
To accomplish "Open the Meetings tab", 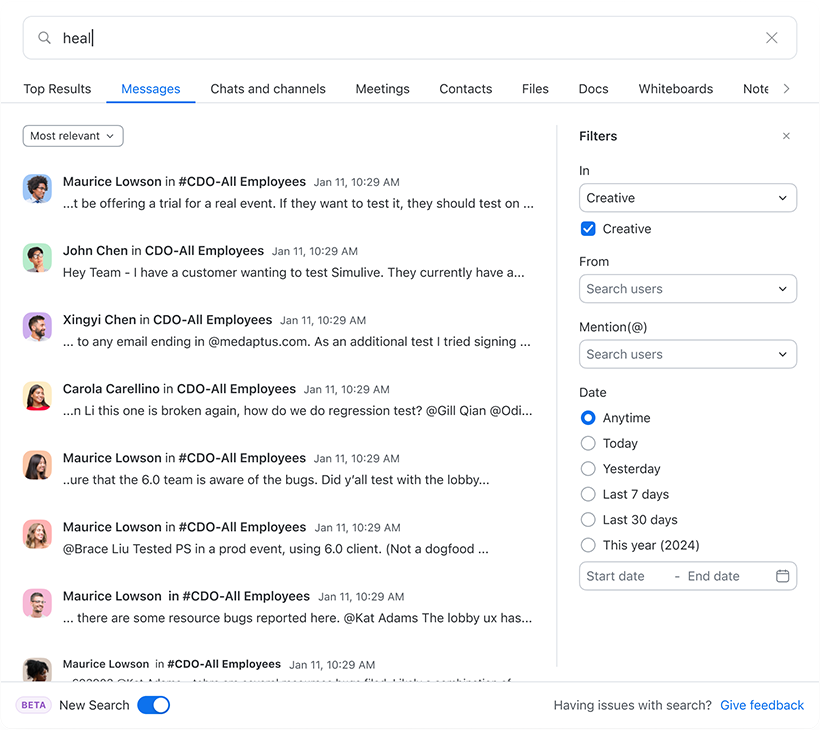I will (382, 89).
